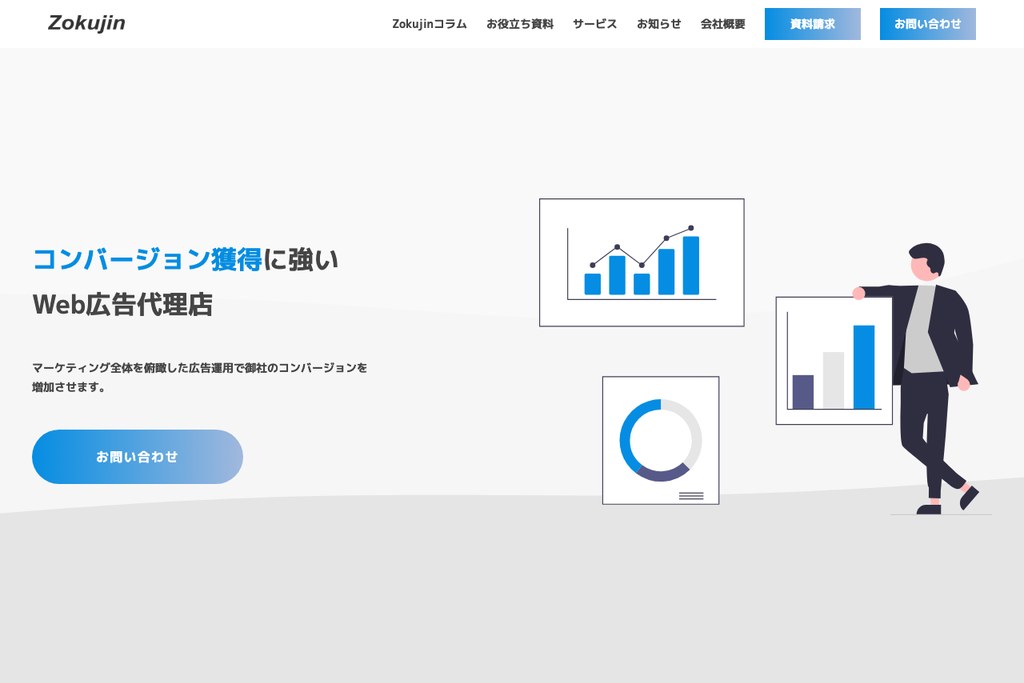Open the お知らせ page from the navigation
The image size is (1024, 683).
659,23
